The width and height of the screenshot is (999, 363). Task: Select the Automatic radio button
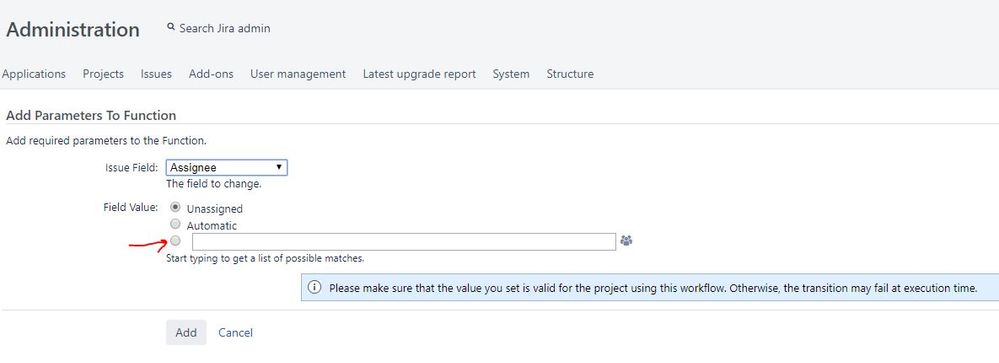point(176,224)
